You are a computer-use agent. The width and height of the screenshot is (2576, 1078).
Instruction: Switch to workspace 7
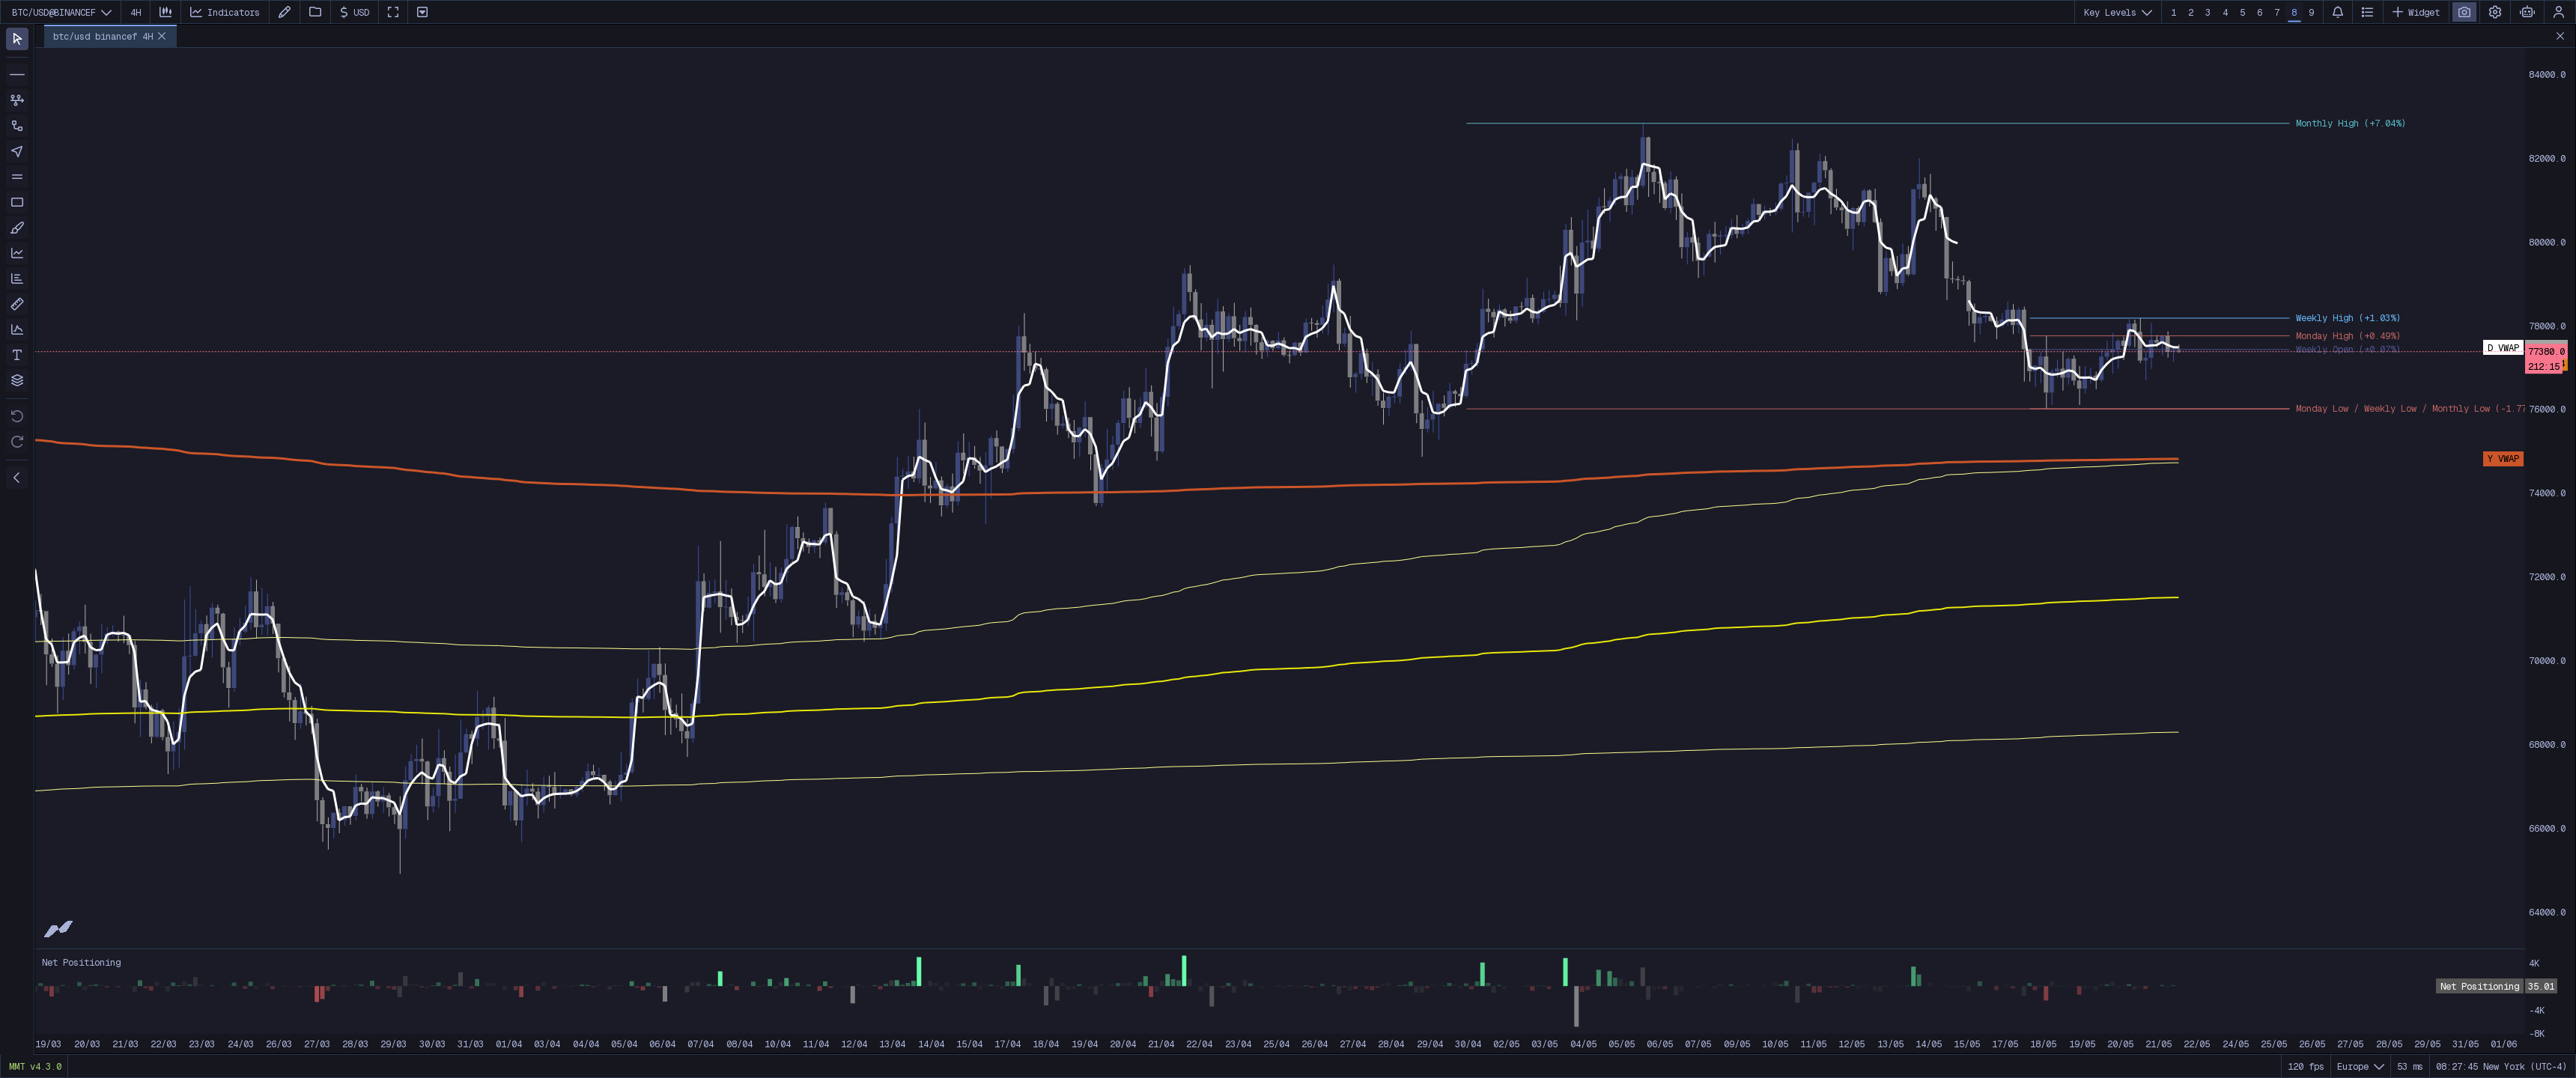click(x=2277, y=12)
